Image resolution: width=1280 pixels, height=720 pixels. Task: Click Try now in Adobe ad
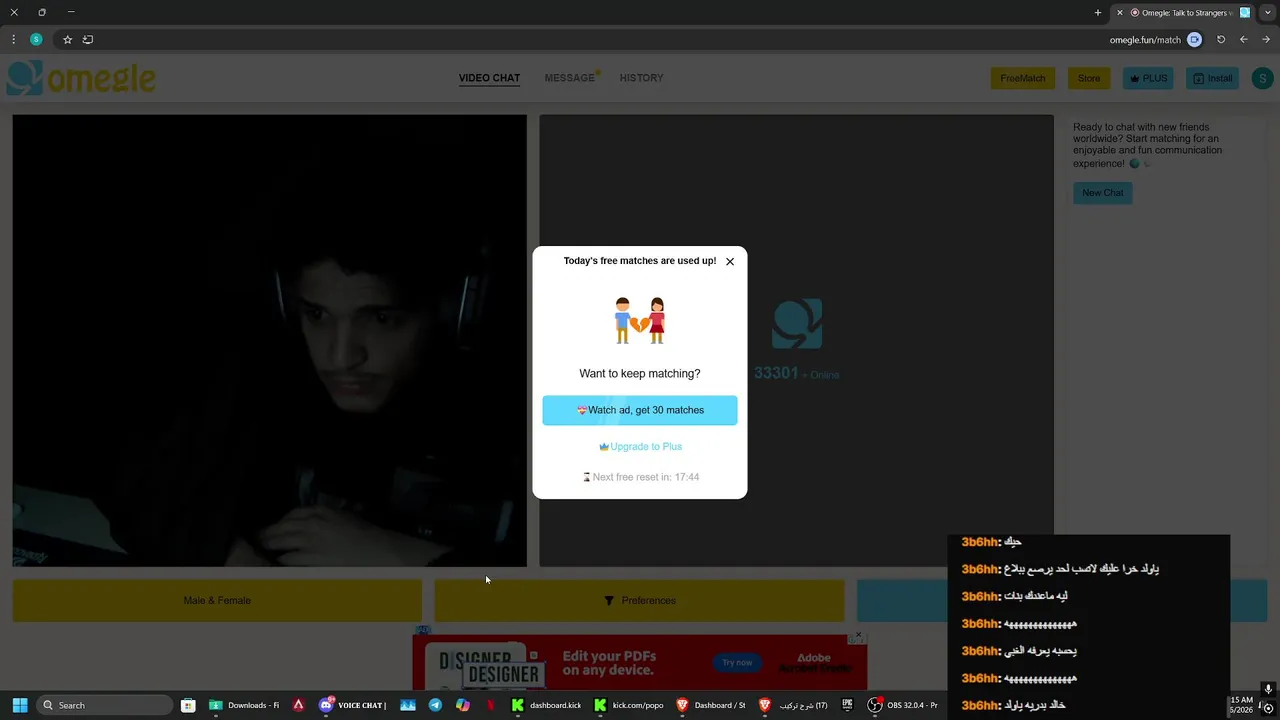tap(737, 662)
